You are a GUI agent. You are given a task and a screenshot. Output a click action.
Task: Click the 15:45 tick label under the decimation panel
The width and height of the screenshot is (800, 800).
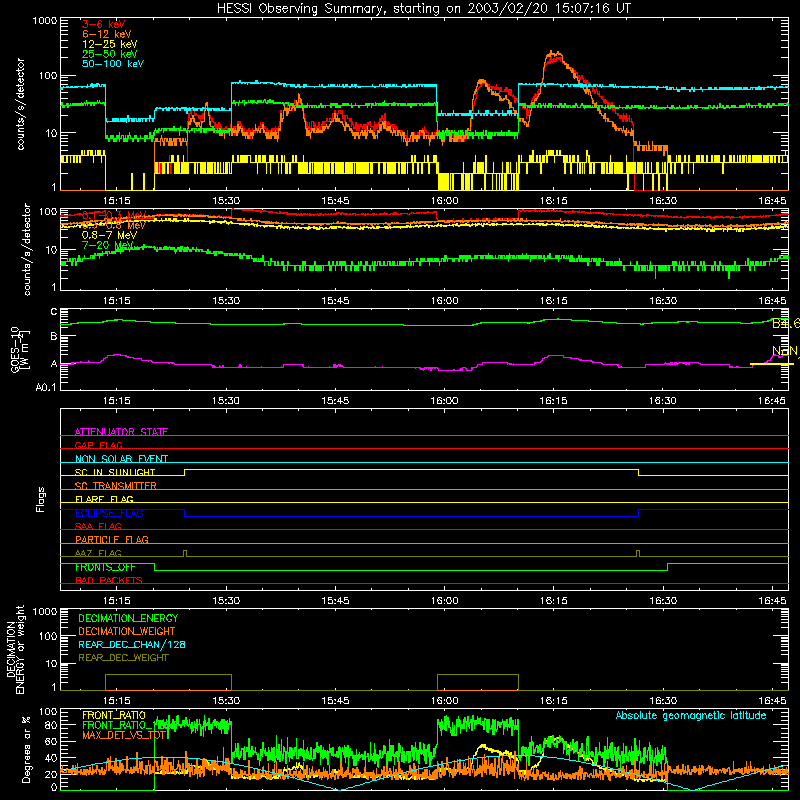[x=335, y=701]
